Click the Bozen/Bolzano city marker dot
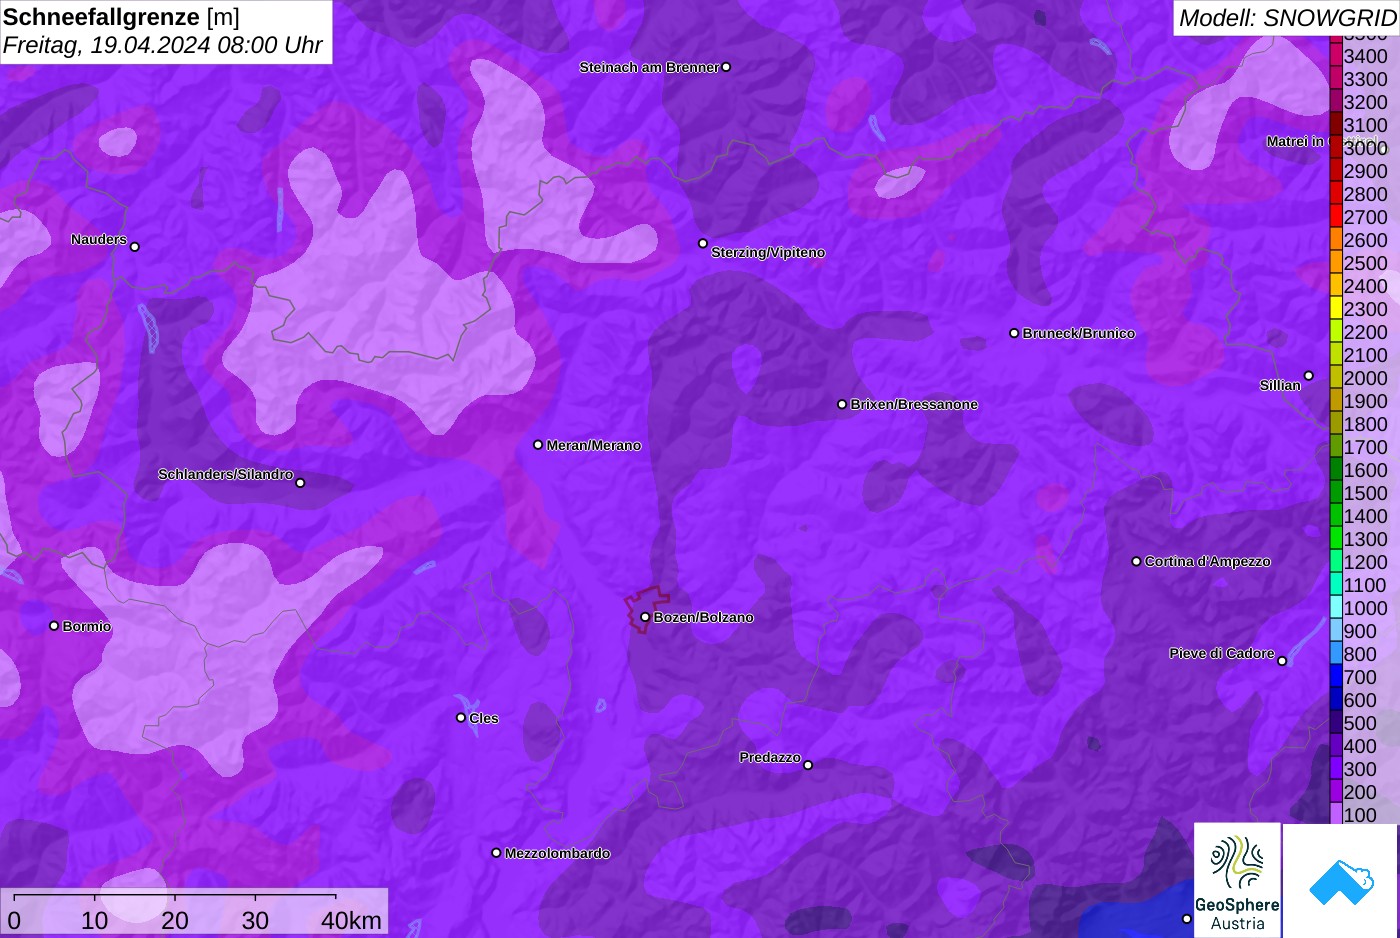 pyautogui.click(x=645, y=617)
